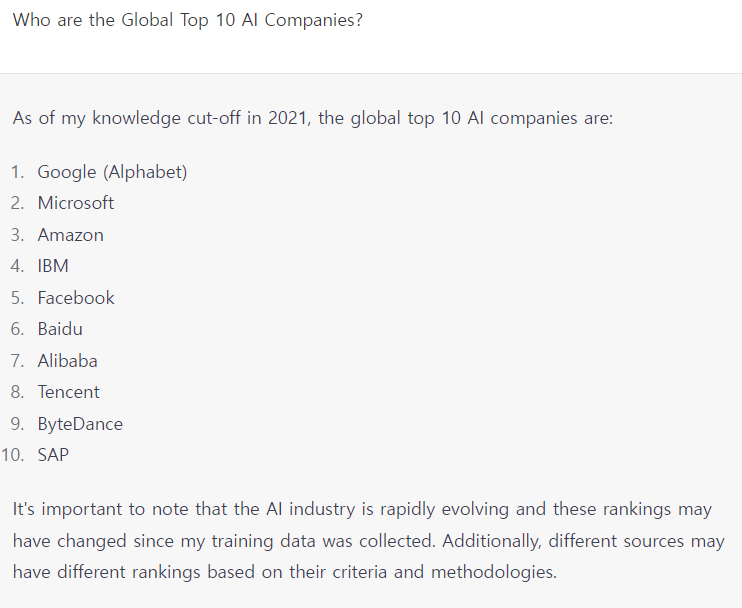
Task: Click the 'Google (Alphabet)' list item
Action: 112,172
